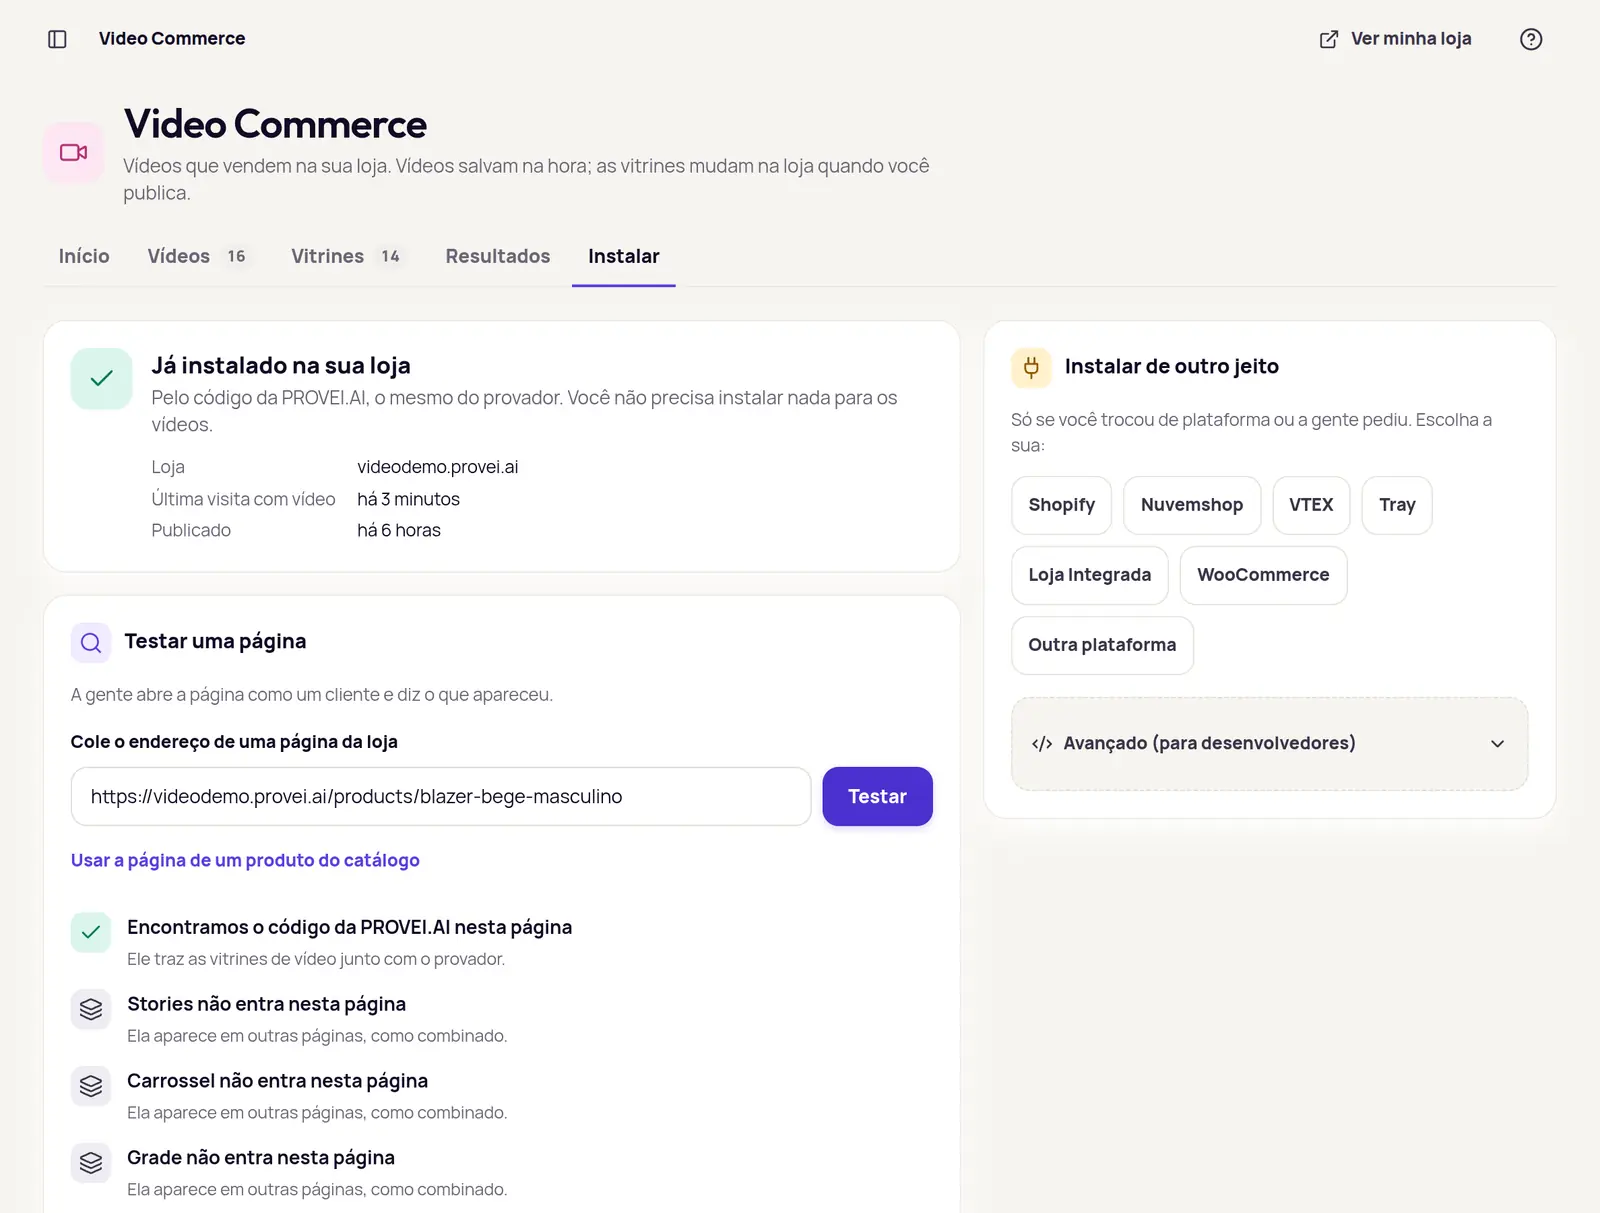Image resolution: width=1600 pixels, height=1213 pixels.
Task: Select the Instalar tab
Action: tap(624, 256)
